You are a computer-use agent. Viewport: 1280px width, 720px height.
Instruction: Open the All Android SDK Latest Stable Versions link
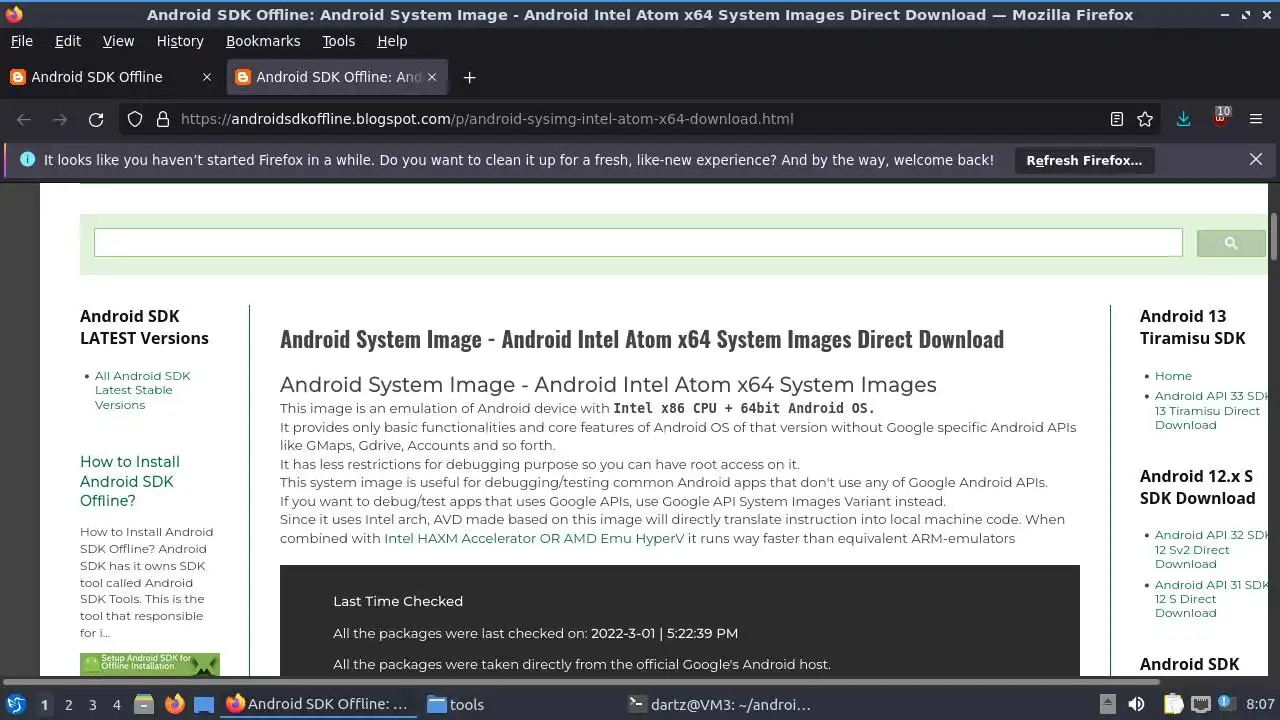tap(142, 390)
